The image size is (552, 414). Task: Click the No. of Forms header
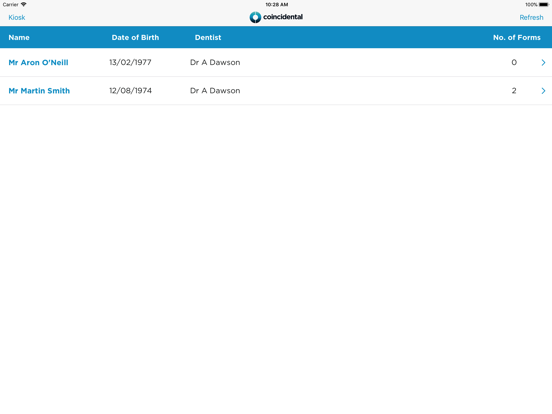click(516, 37)
